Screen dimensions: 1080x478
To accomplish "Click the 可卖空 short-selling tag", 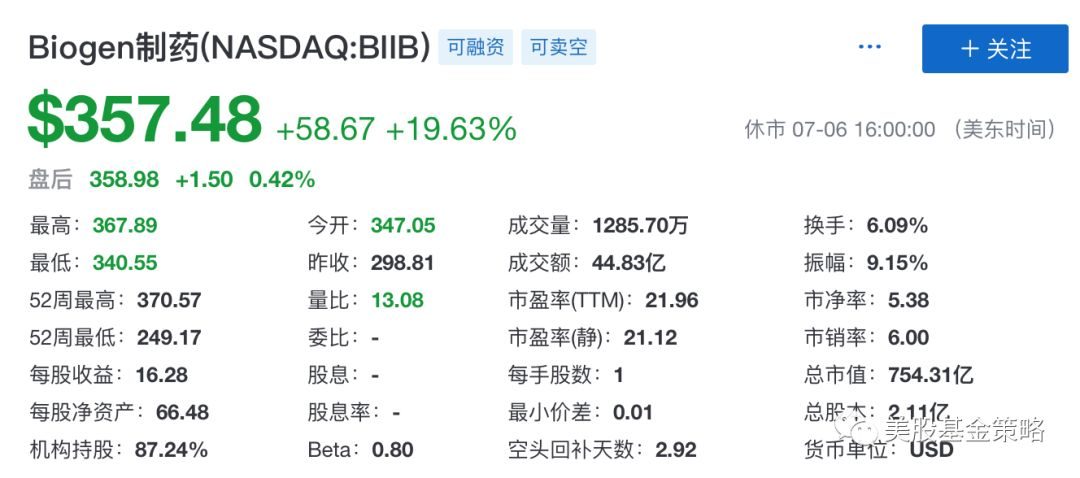I will 558,47.
